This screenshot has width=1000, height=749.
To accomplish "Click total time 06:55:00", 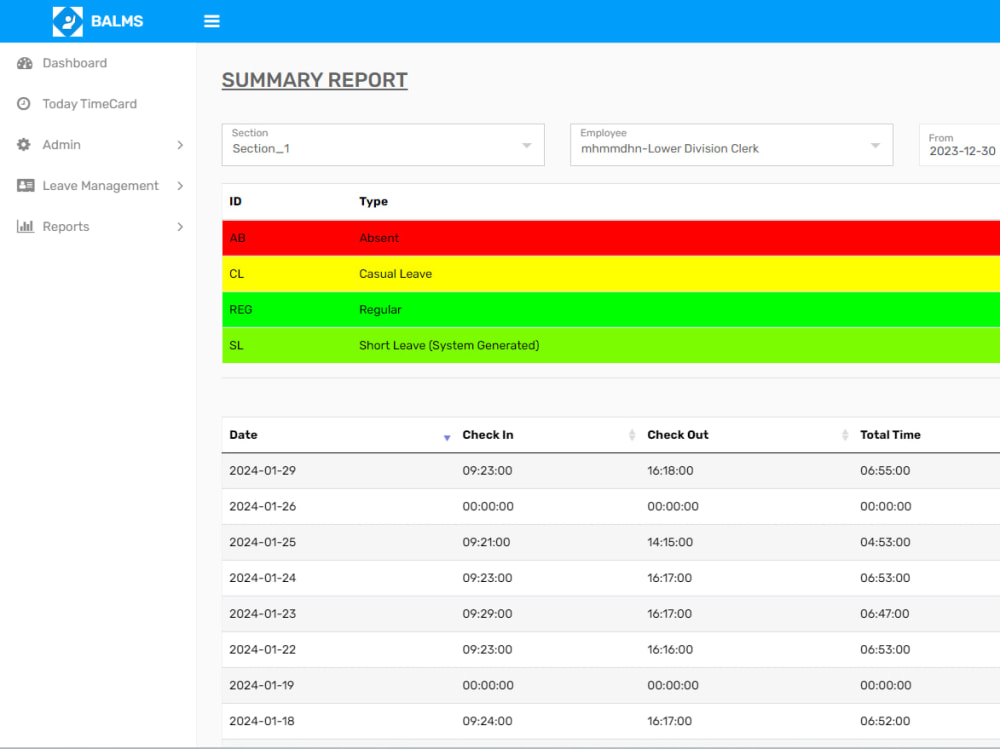I will 885,471.
